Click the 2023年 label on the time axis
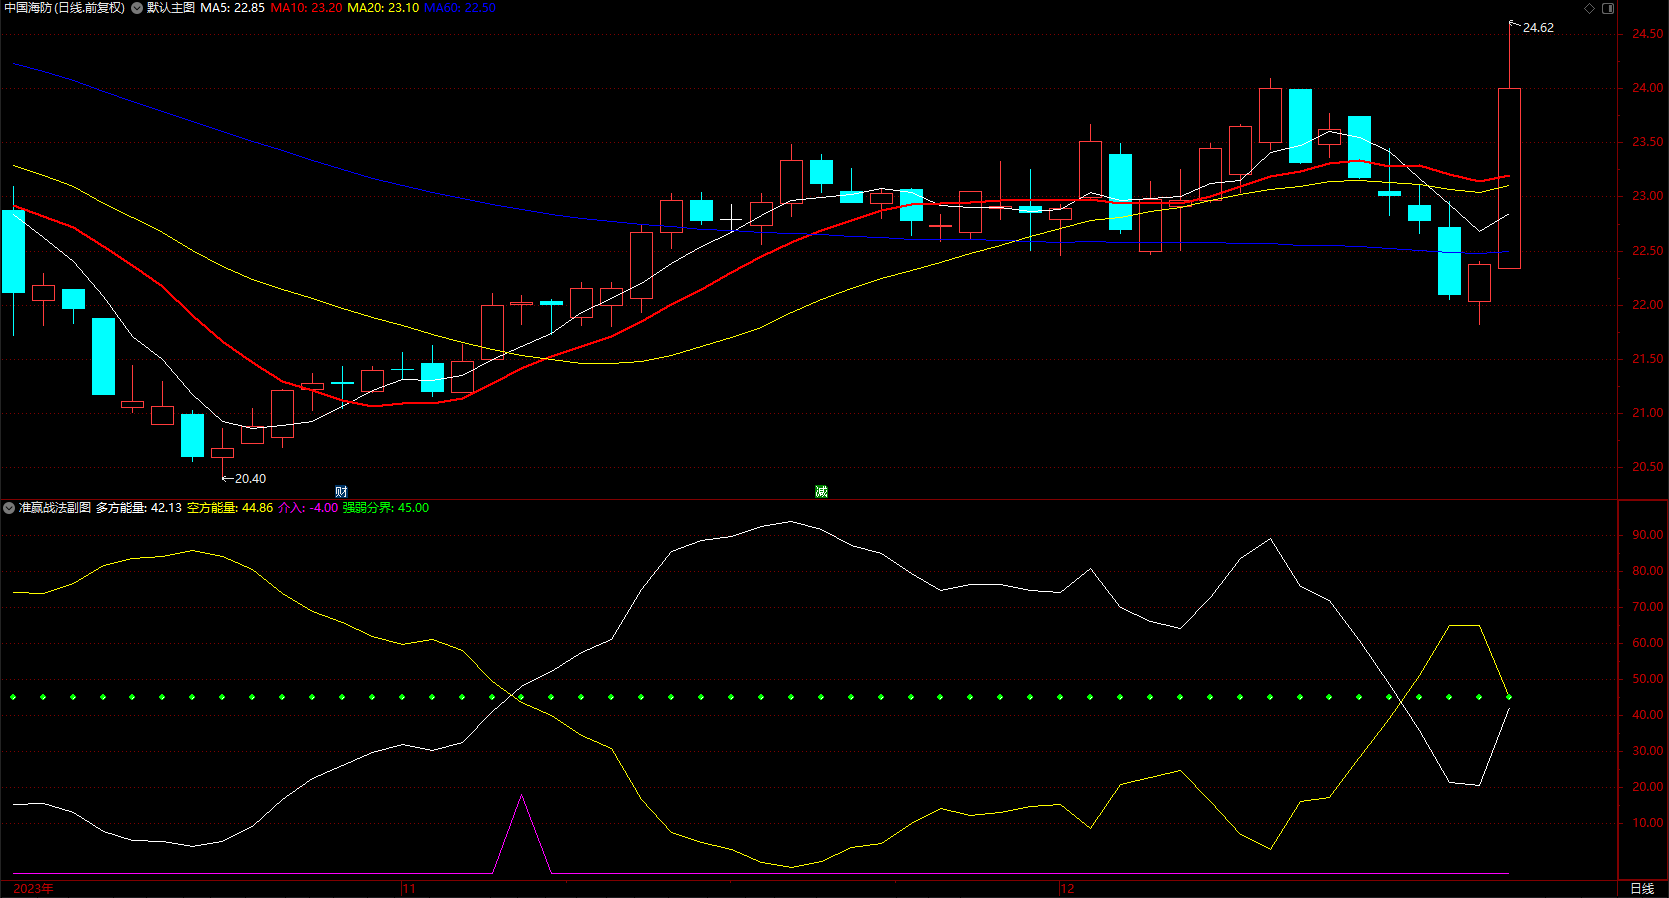Viewport: 1669px width, 898px height. [x=34, y=889]
